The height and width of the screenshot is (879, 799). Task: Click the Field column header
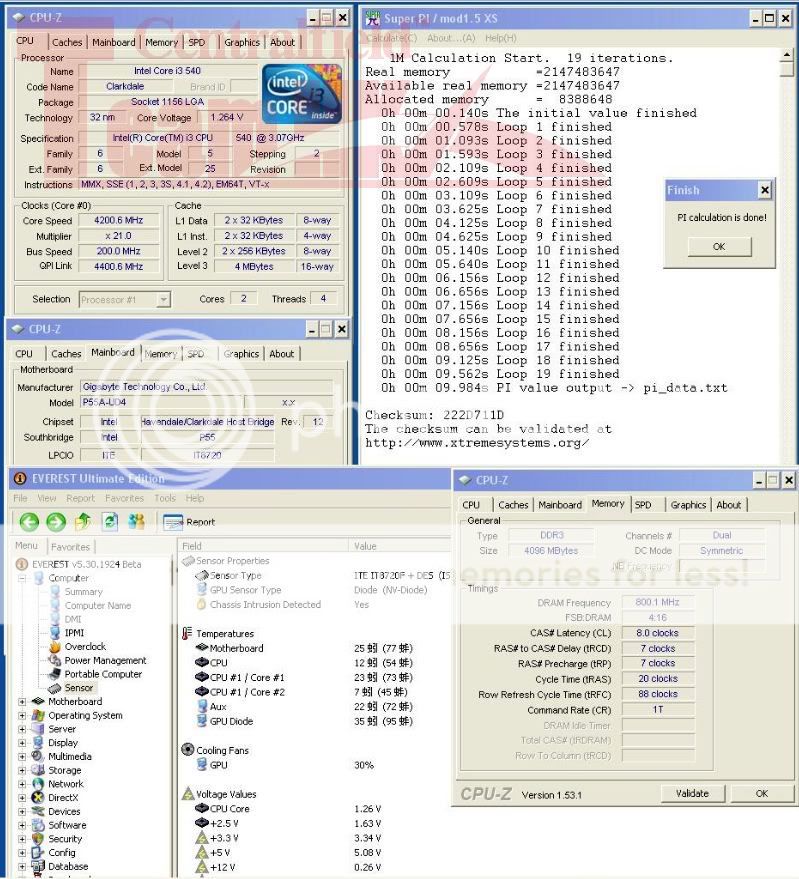263,546
